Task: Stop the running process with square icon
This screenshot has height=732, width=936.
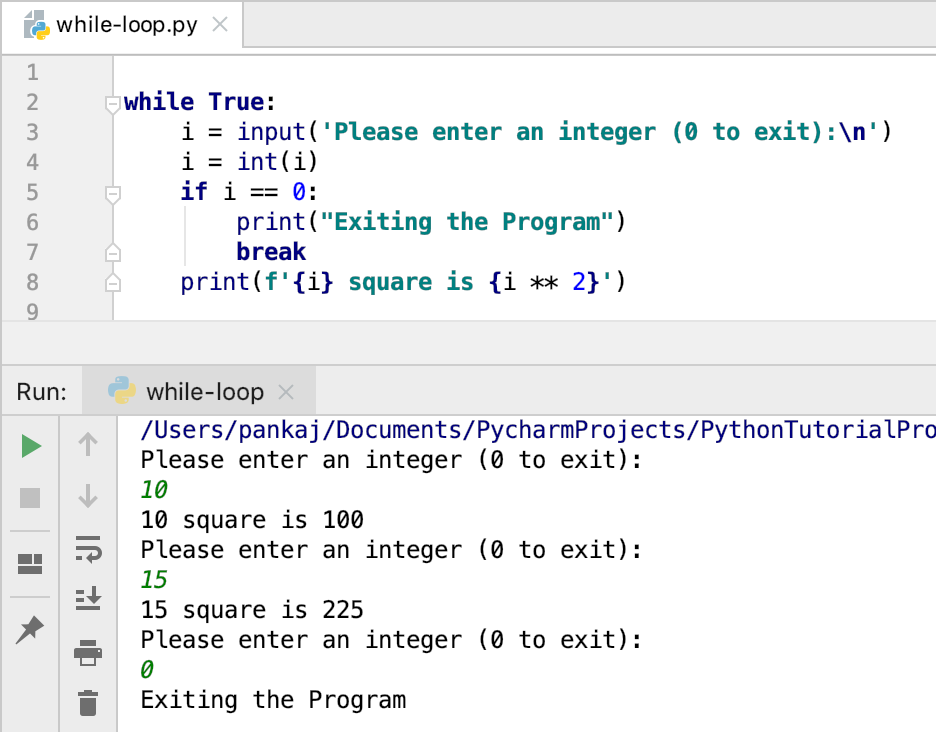Action: [x=30, y=497]
